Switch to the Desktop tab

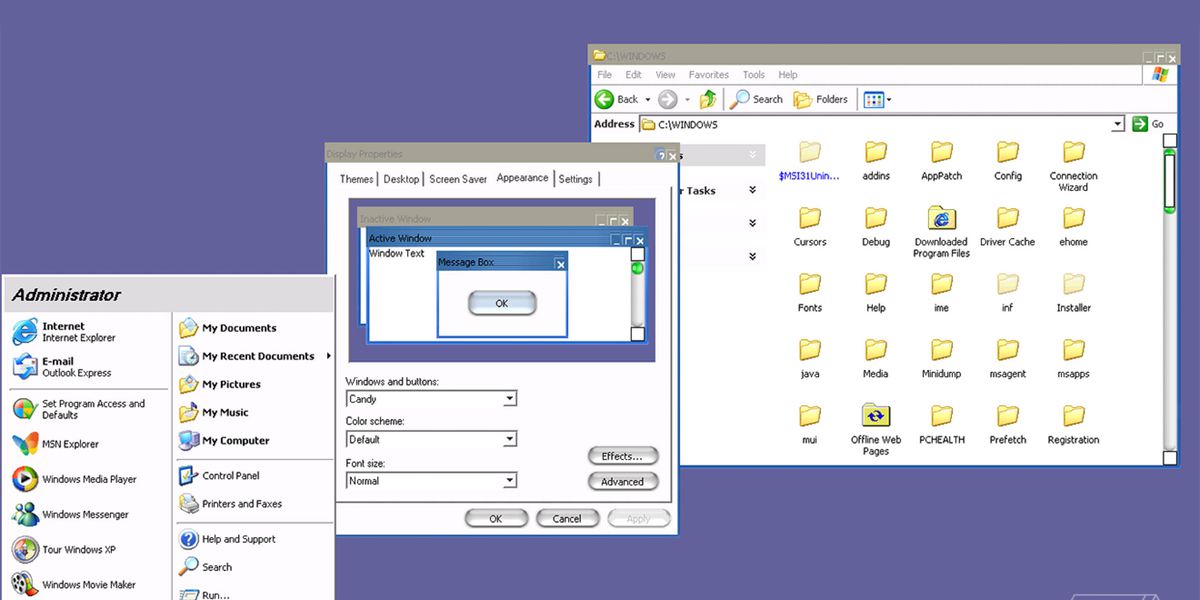tap(401, 179)
